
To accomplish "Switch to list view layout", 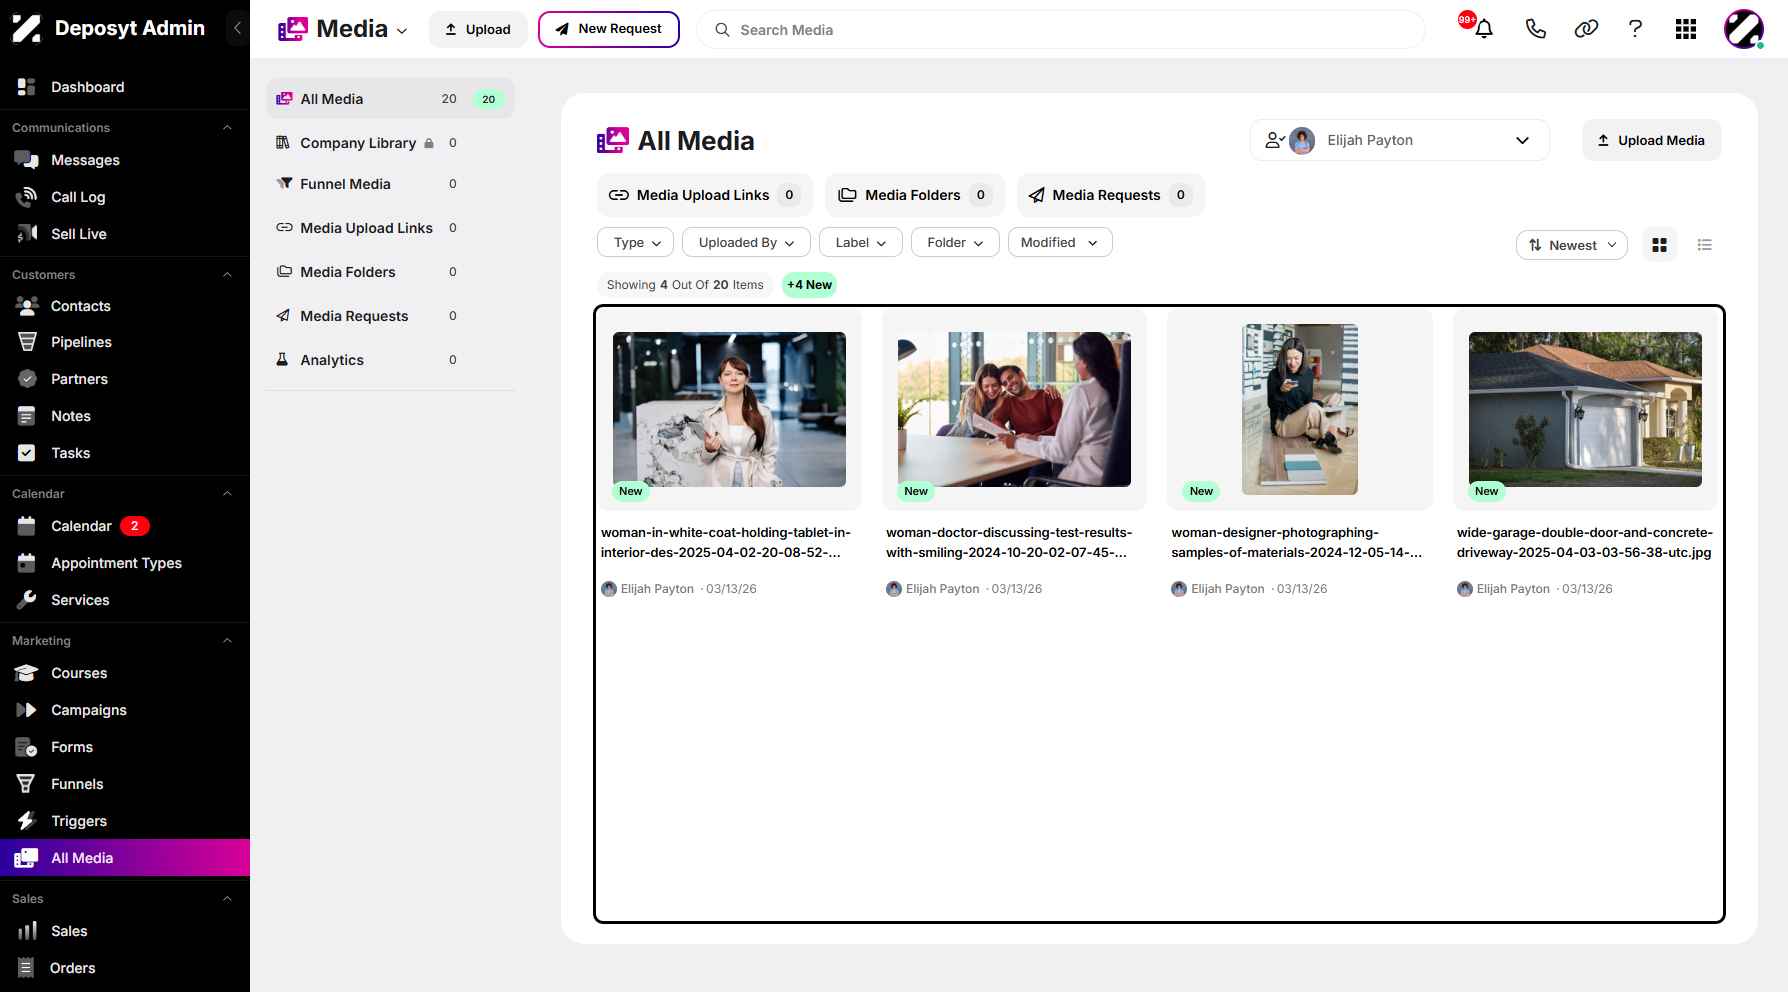I will click(1705, 245).
